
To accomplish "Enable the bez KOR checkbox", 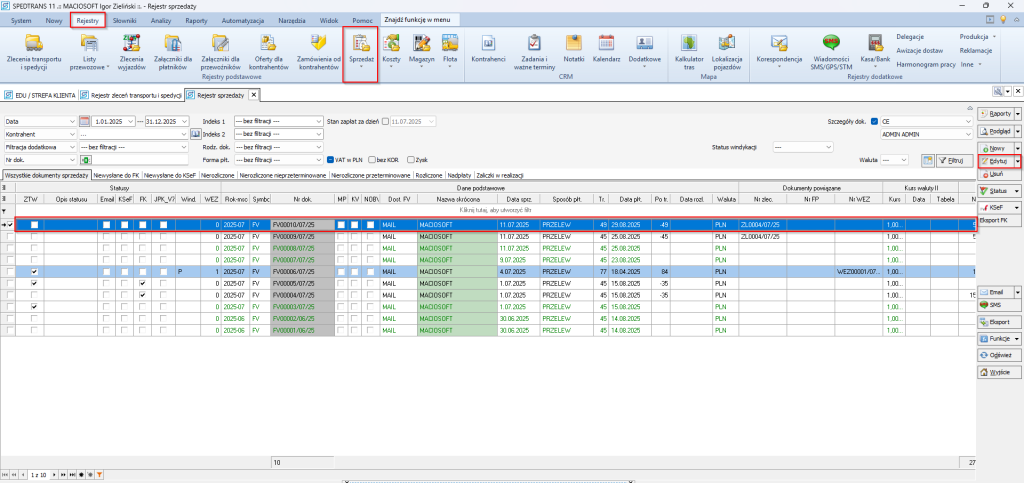I will (371, 159).
